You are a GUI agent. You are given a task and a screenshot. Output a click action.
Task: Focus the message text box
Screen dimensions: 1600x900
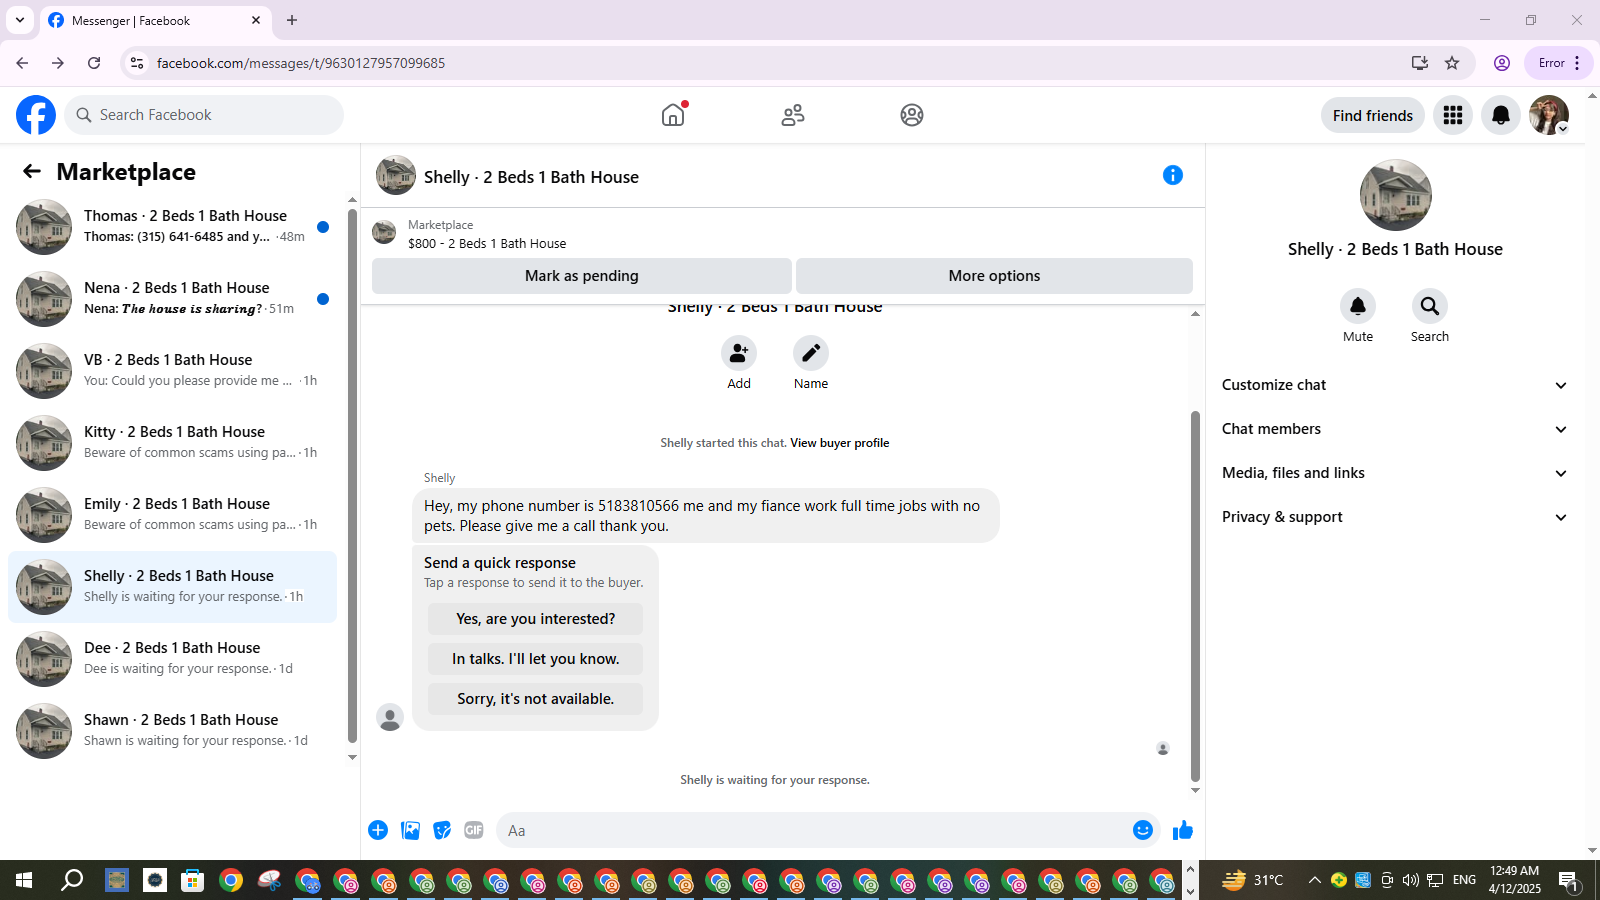click(816, 830)
